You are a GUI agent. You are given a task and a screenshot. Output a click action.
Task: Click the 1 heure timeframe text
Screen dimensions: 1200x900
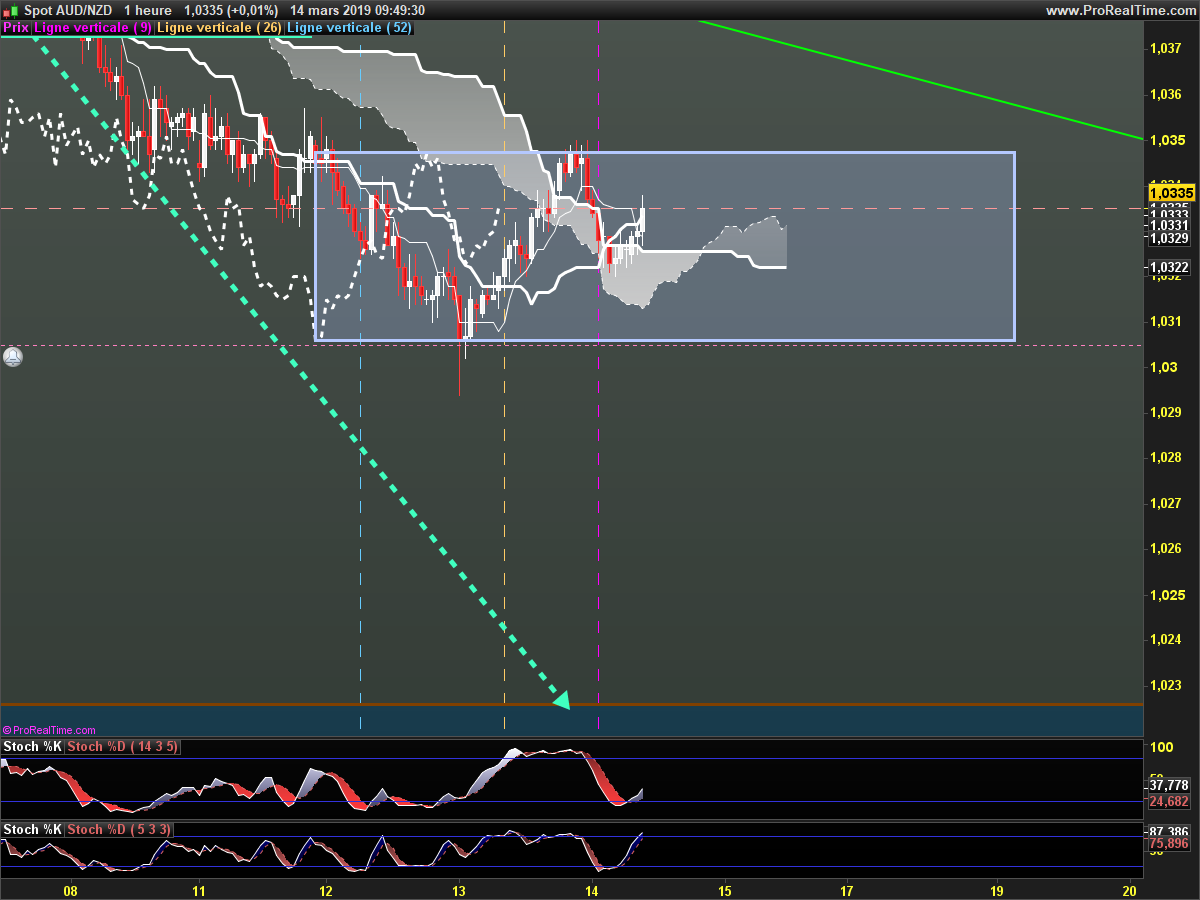coord(148,10)
